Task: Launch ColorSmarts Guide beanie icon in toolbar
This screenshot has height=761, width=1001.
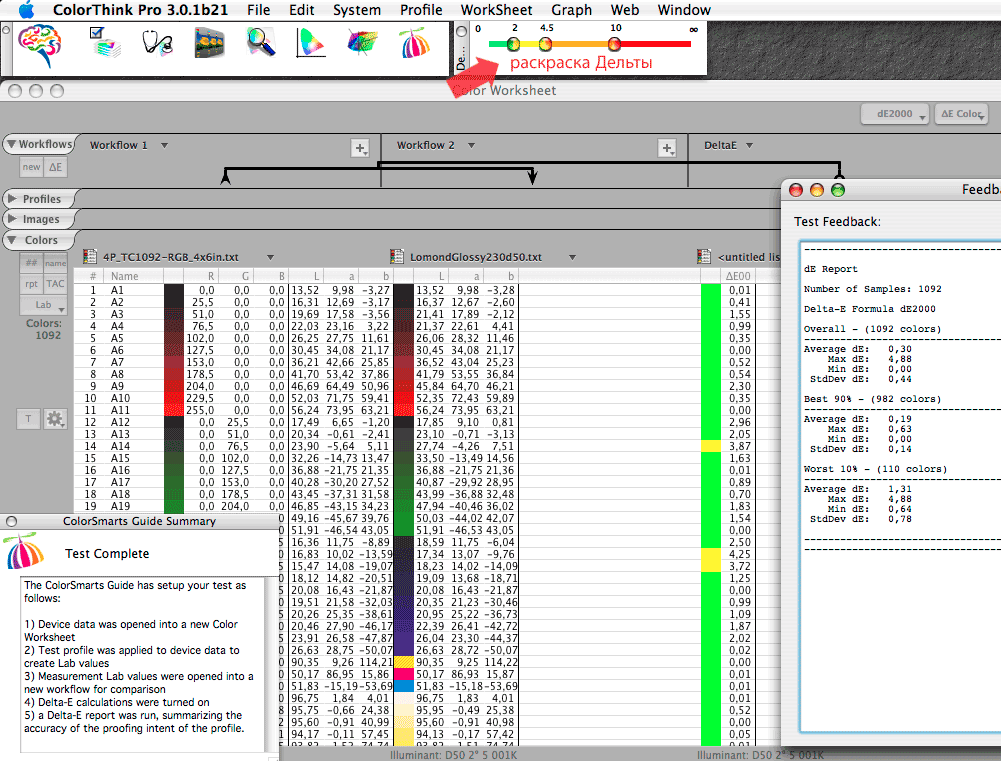Action: pyautogui.click(x=415, y=43)
